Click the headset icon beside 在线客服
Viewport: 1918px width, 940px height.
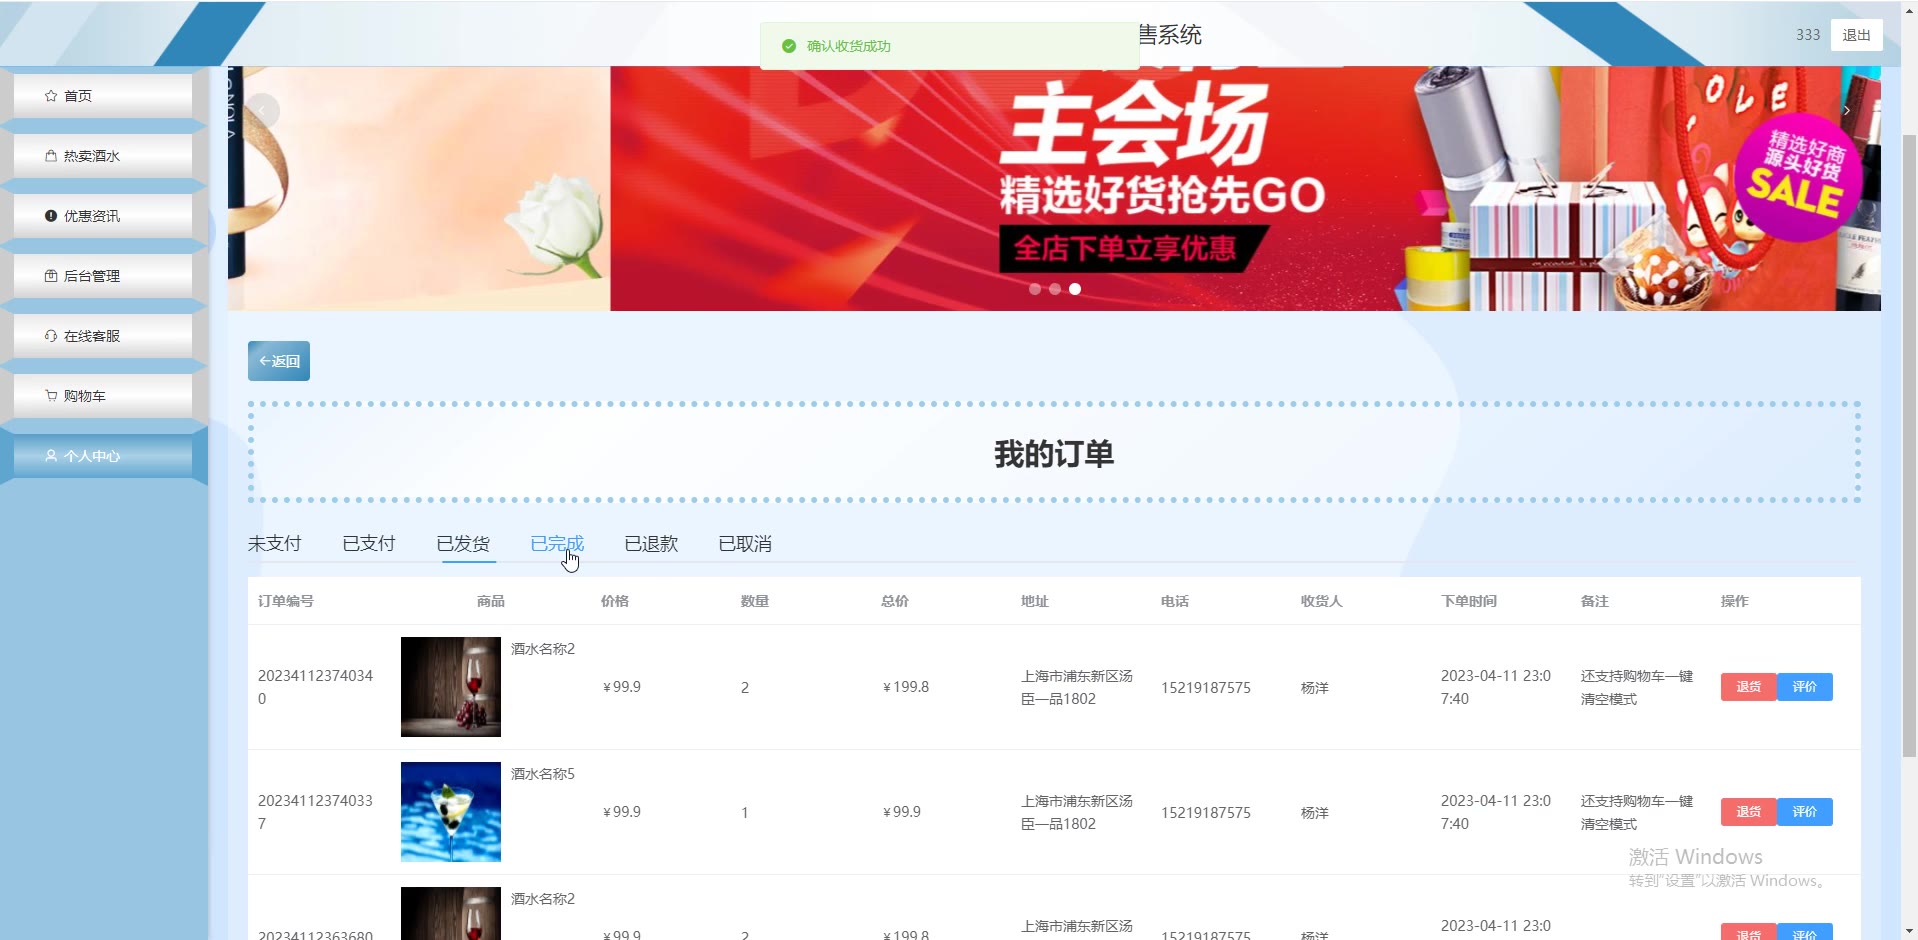pyautogui.click(x=51, y=336)
